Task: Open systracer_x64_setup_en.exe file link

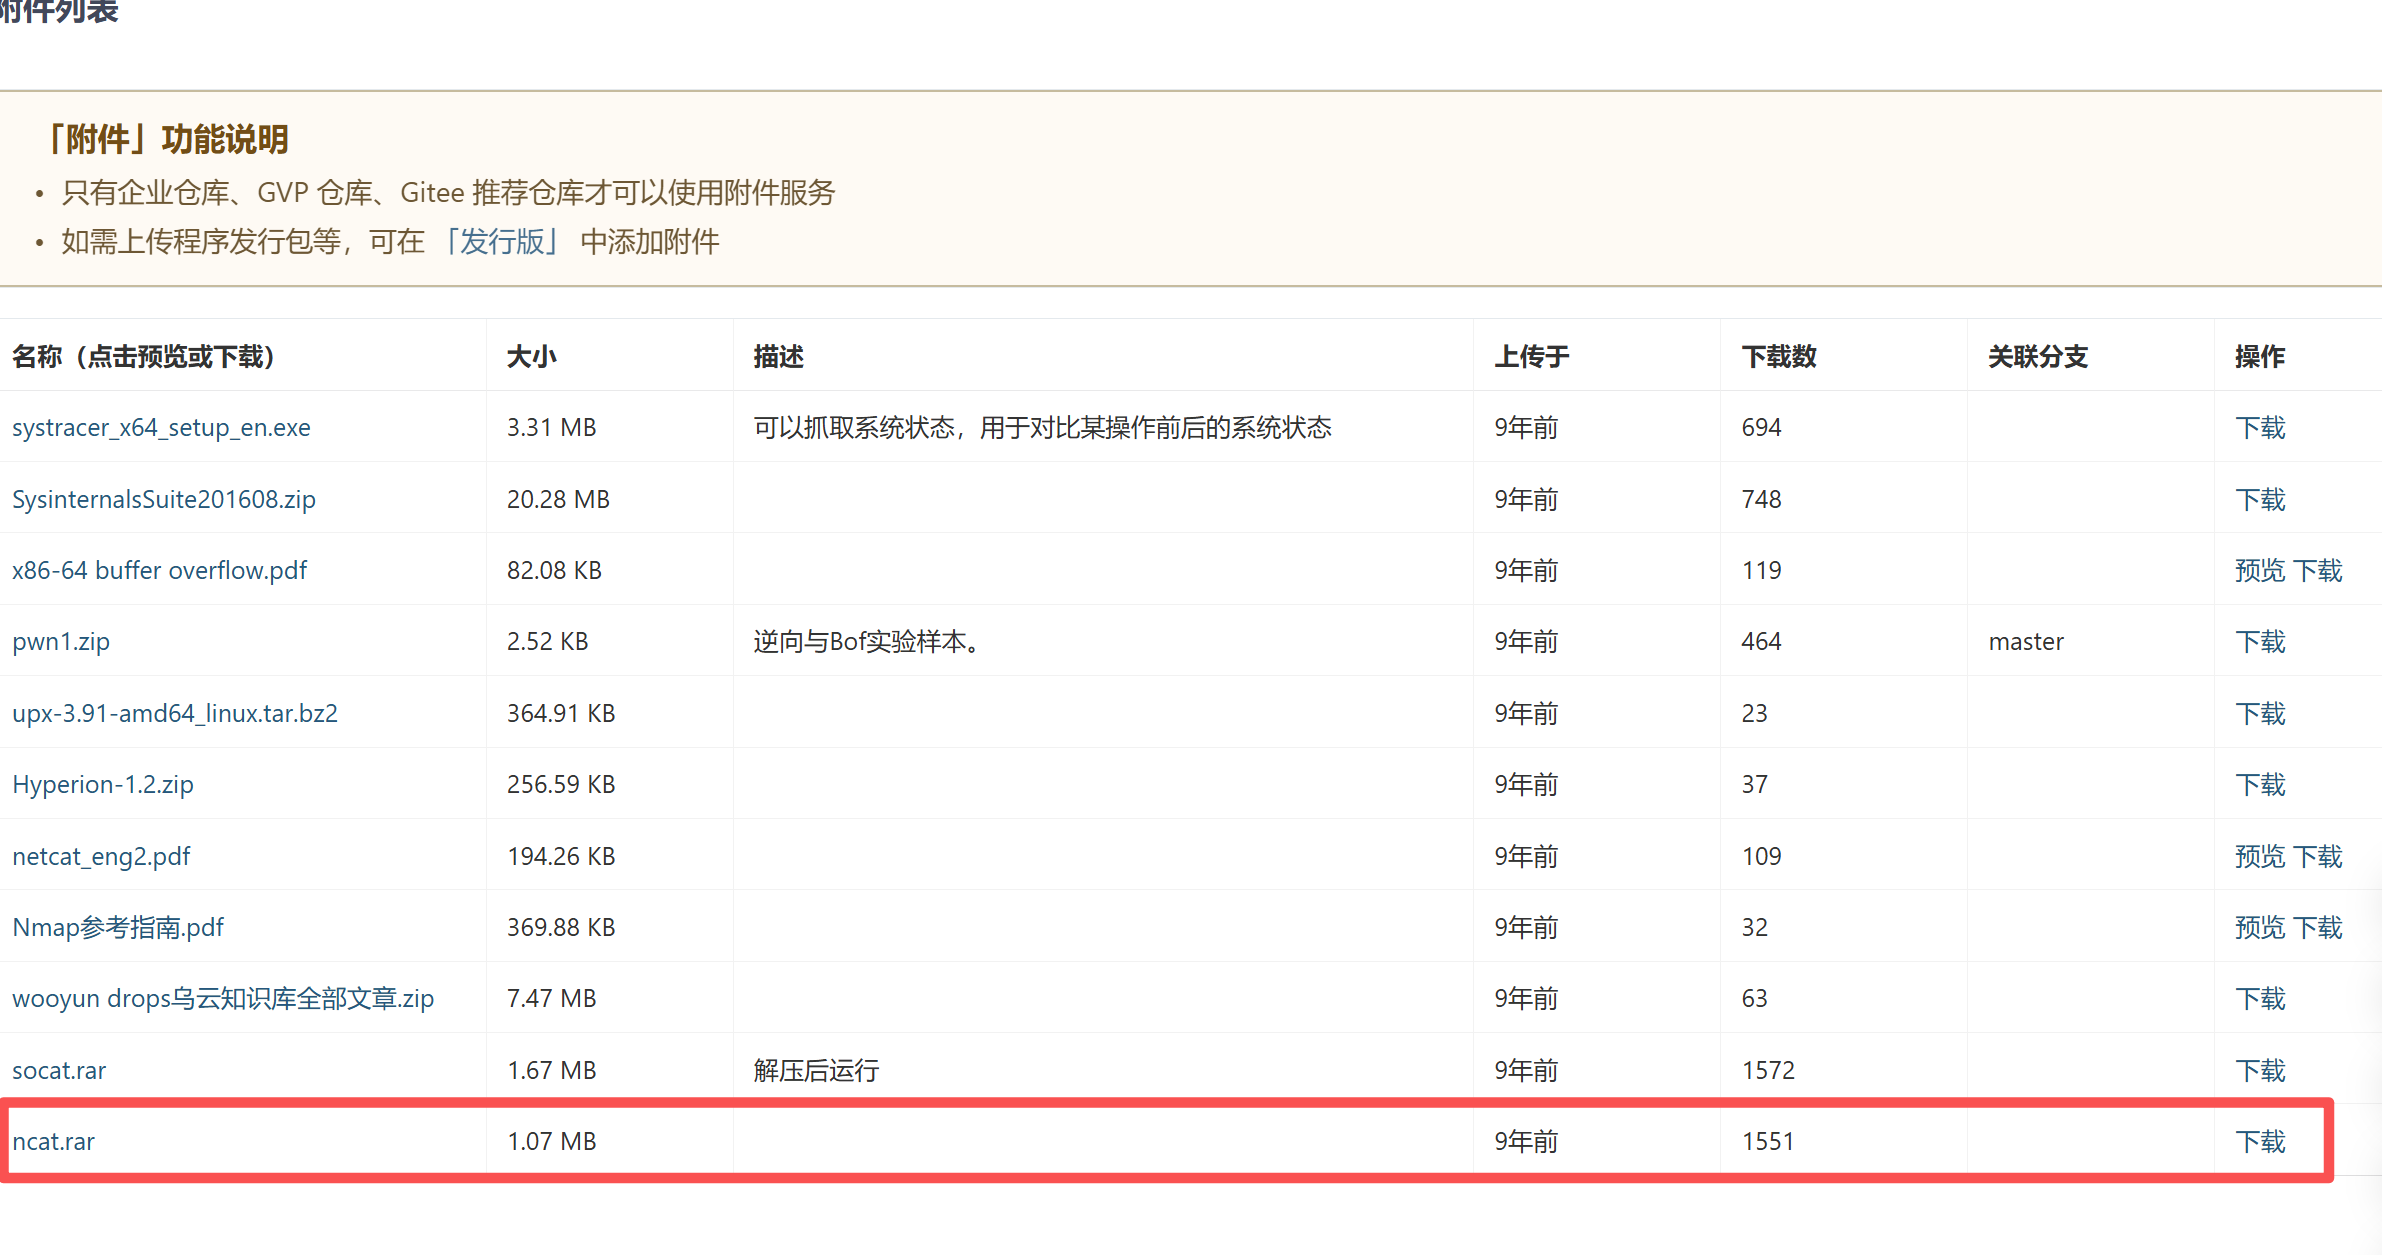Action: (x=161, y=427)
